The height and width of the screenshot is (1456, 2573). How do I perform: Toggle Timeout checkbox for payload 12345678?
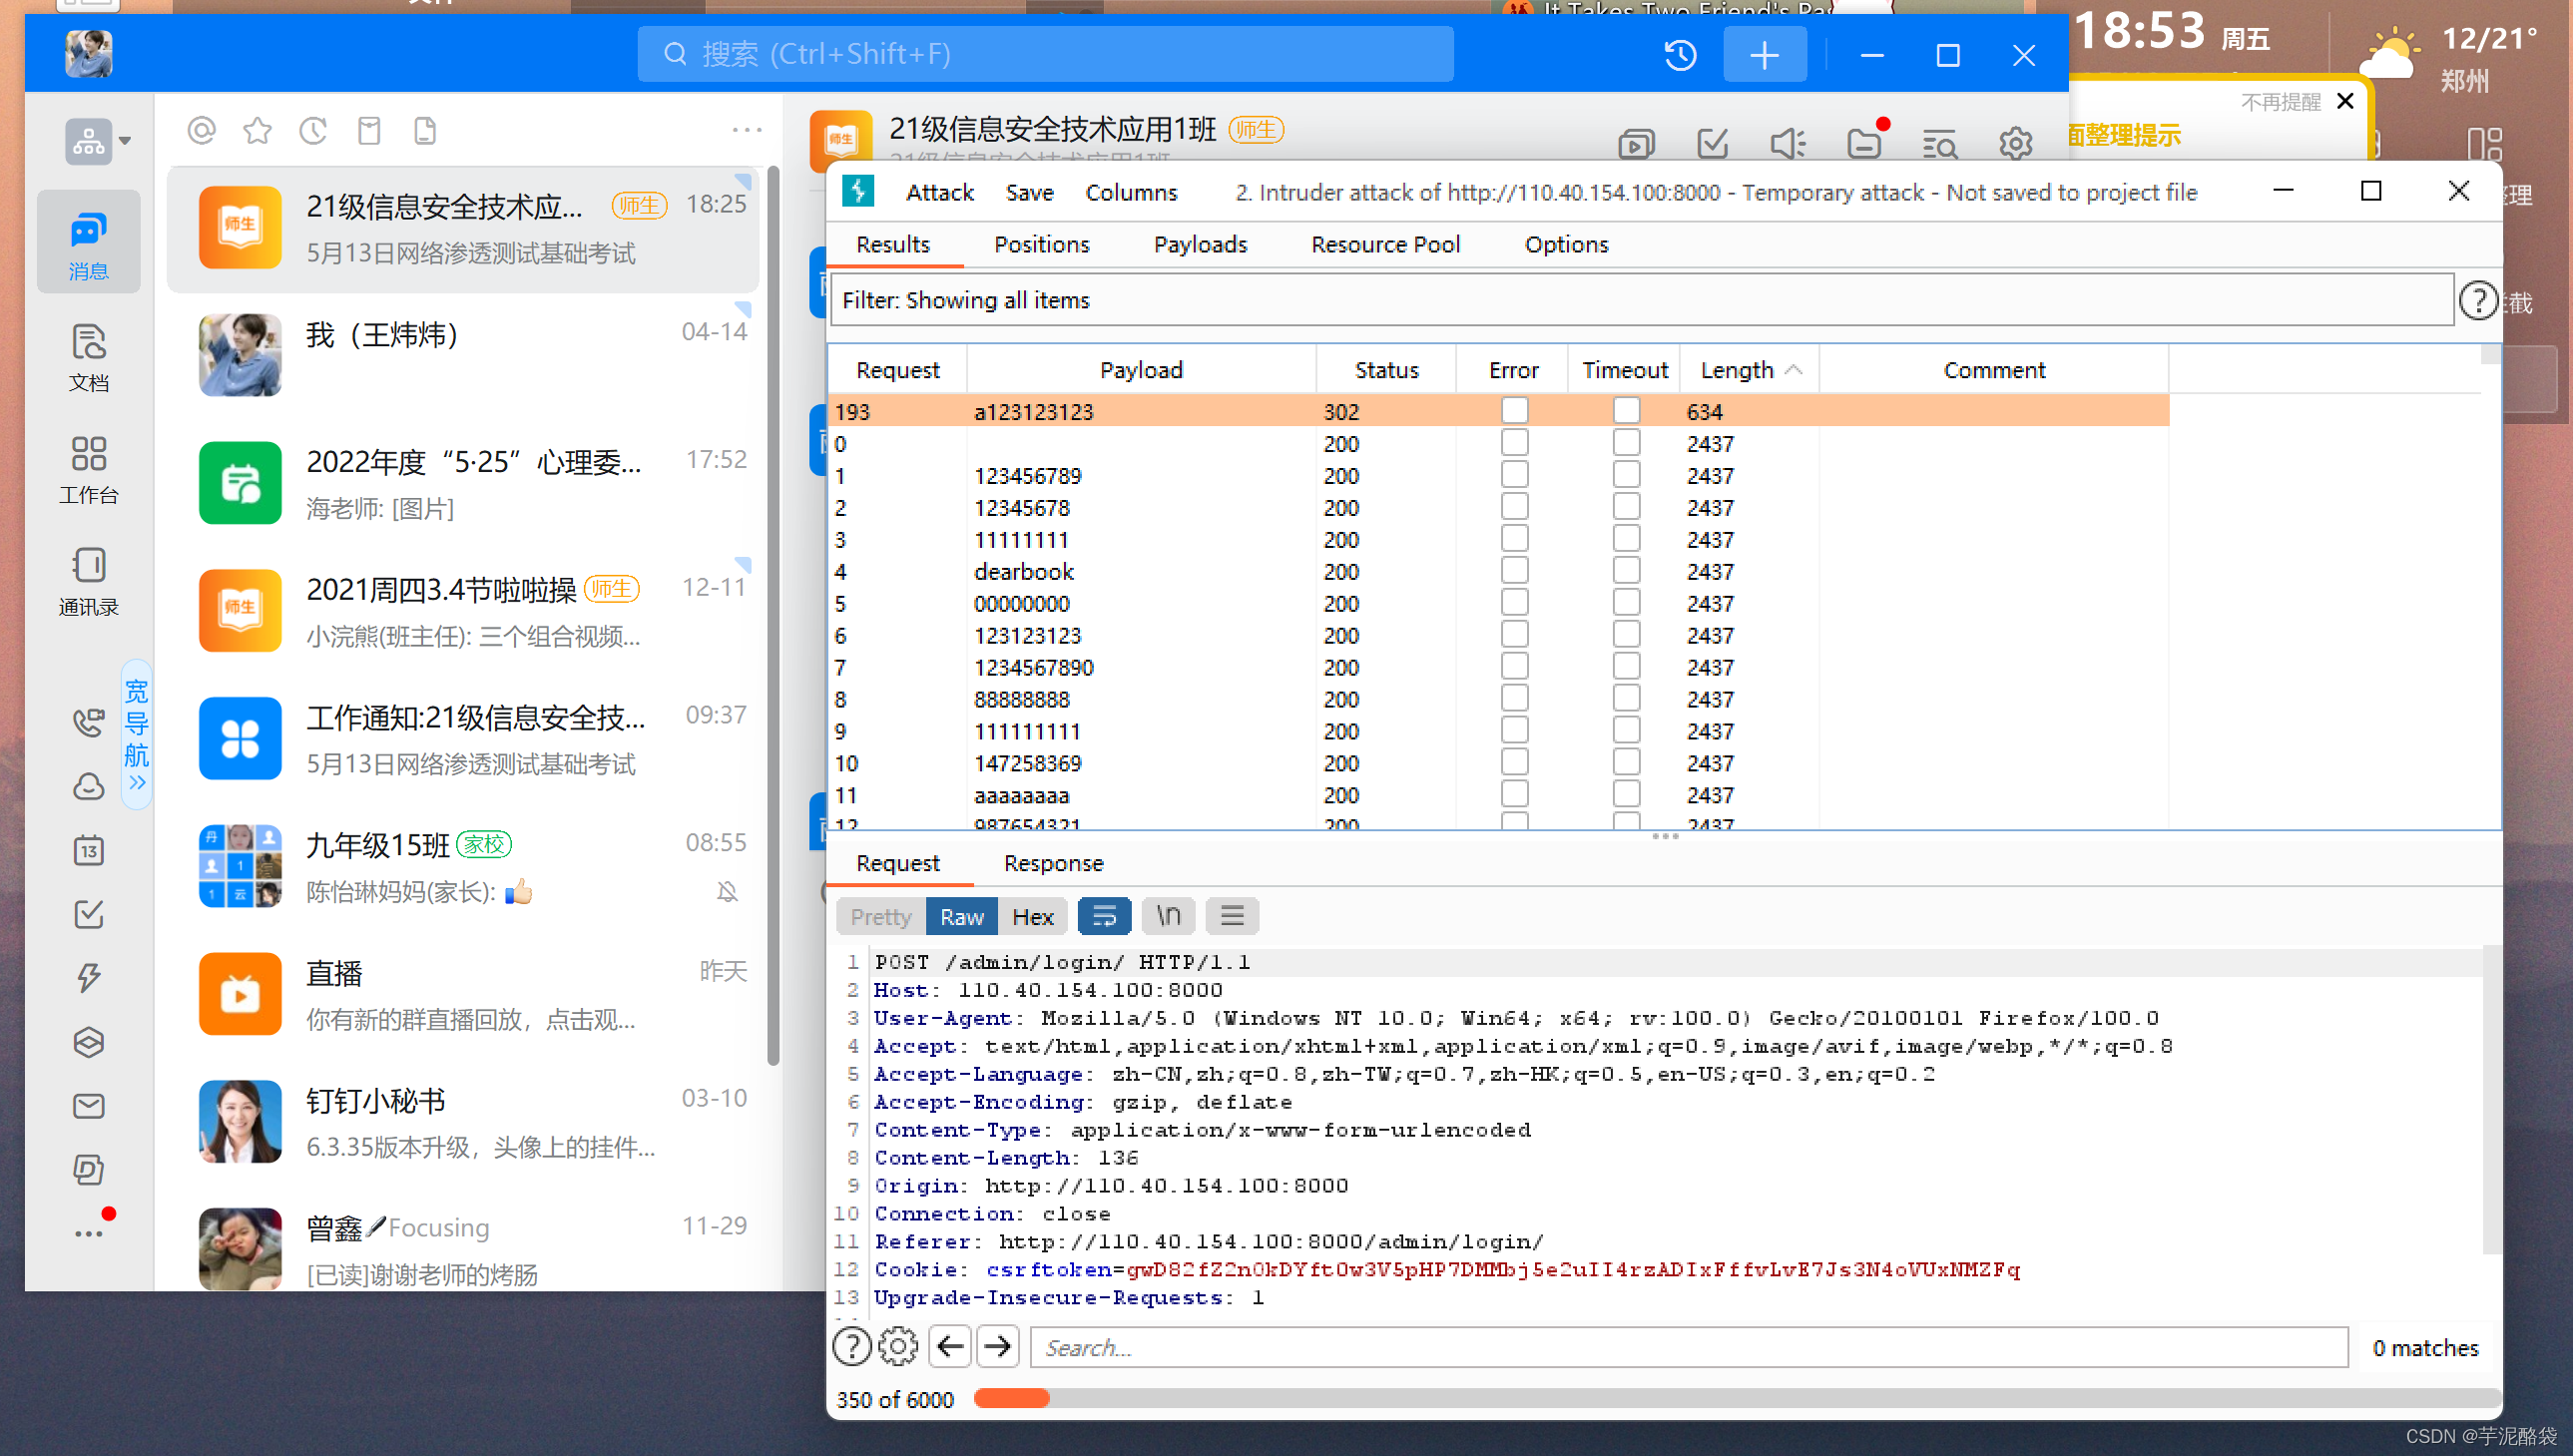[x=1626, y=507]
